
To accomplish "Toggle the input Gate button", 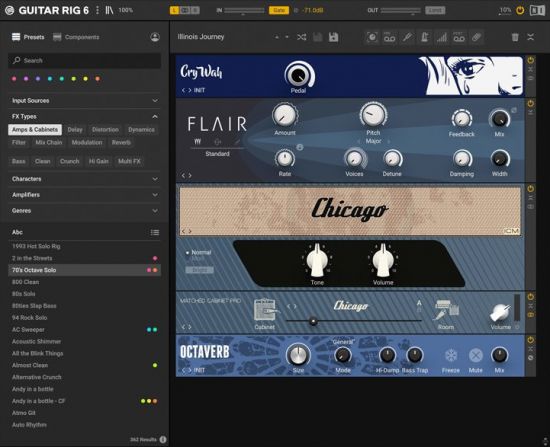I will 279,10.
